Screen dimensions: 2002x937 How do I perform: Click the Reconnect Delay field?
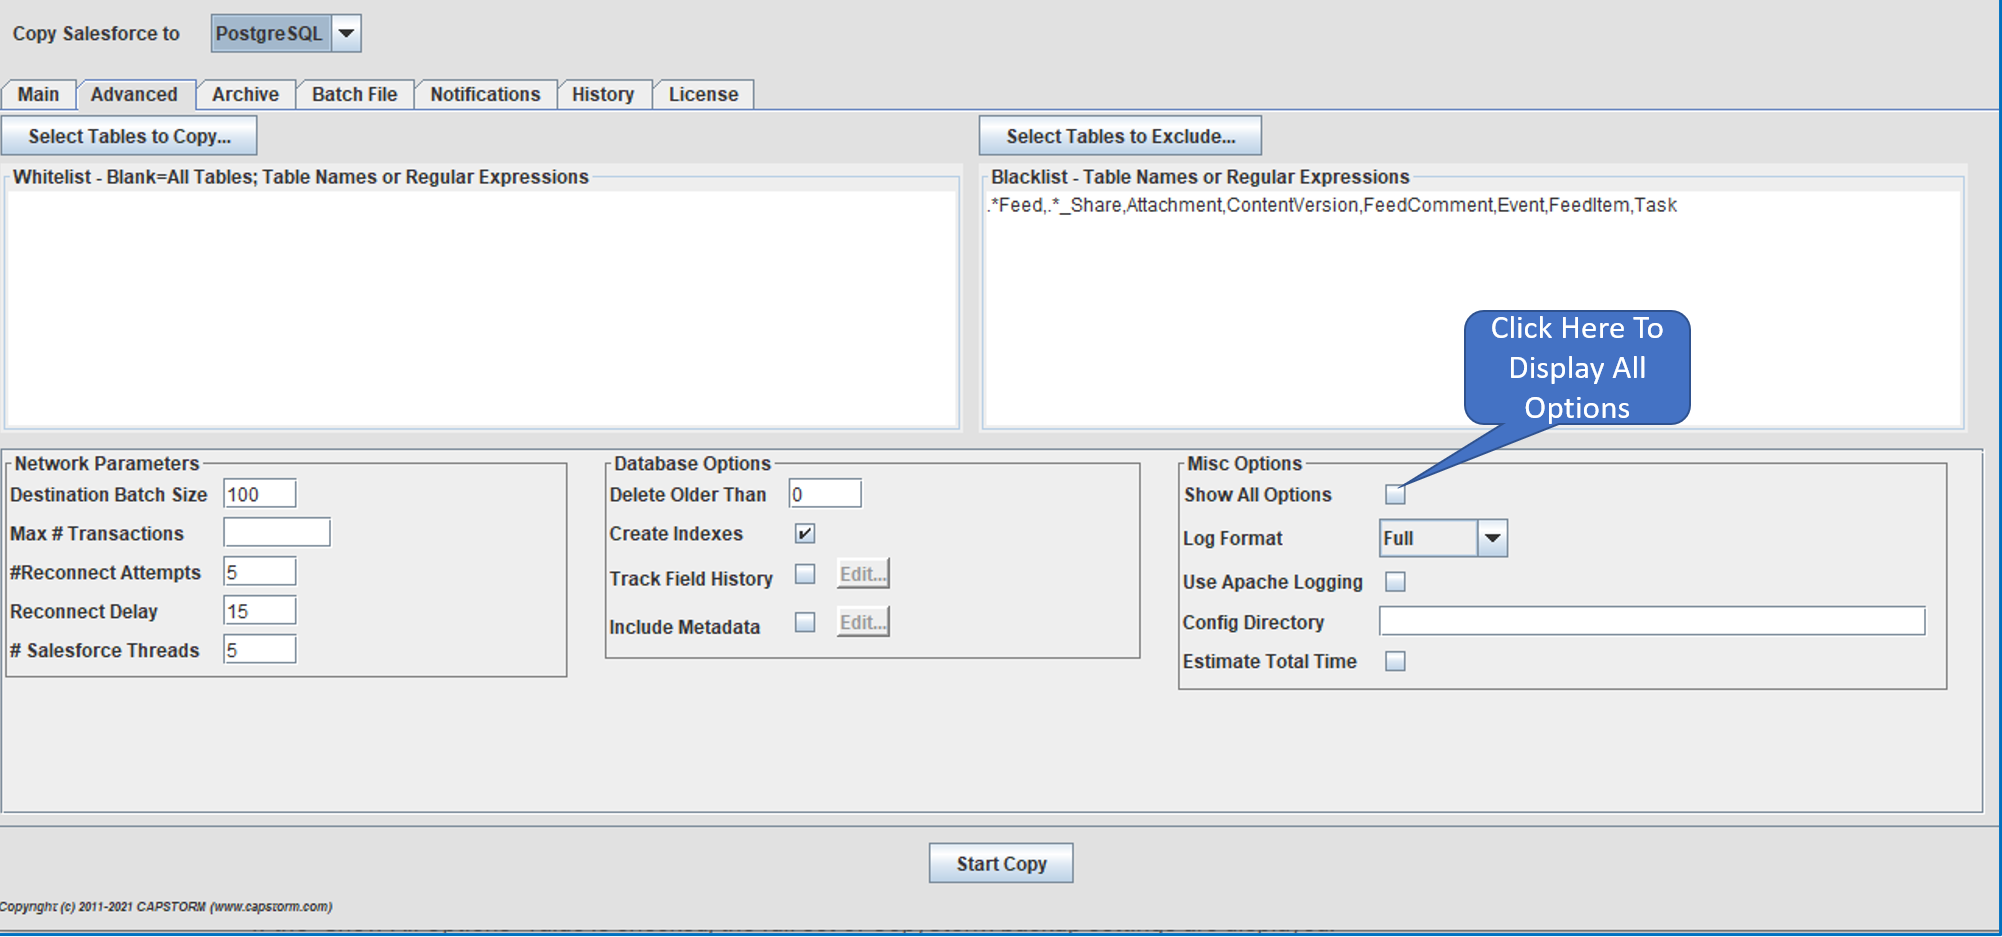tap(260, 611)
